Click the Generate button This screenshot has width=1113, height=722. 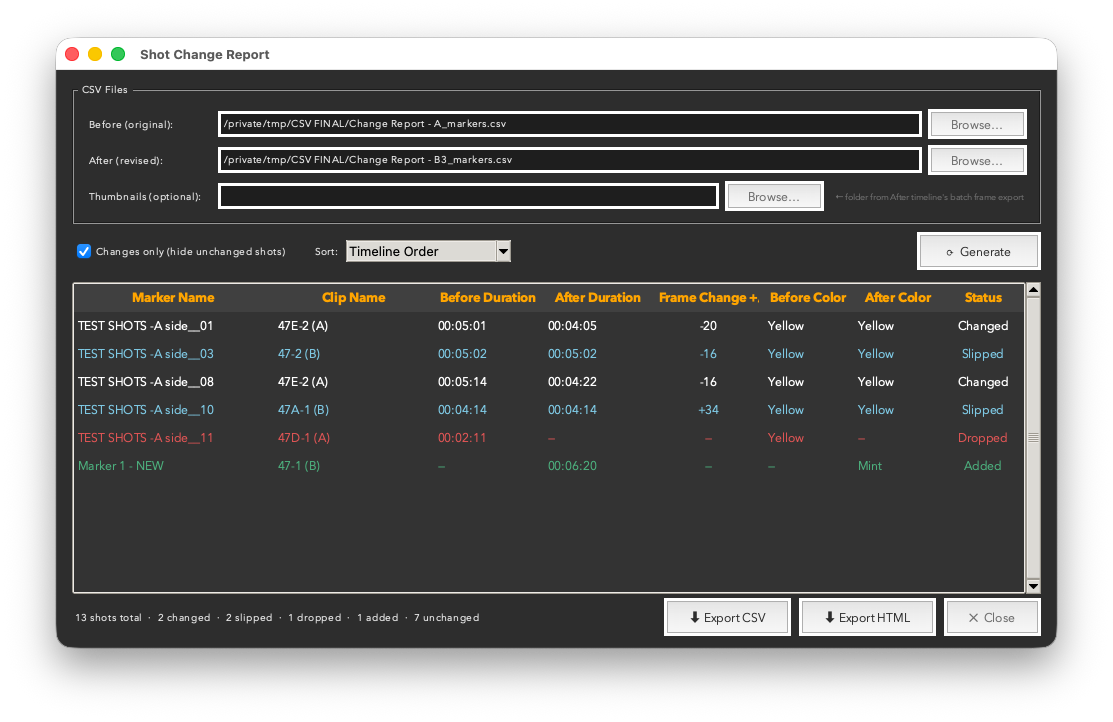pyautogui.click(x=978, y=251)
